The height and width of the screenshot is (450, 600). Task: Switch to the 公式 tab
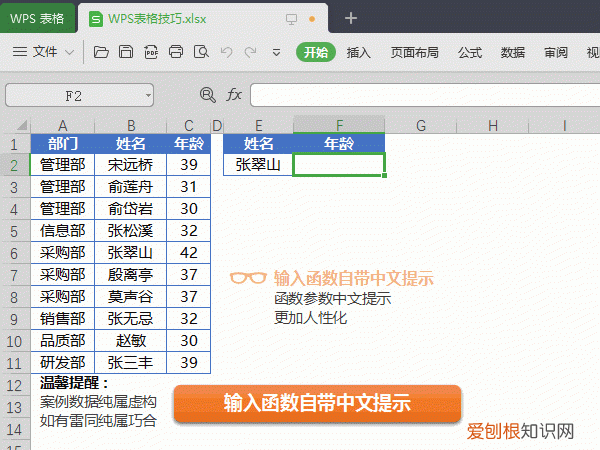tap(470, 52)
